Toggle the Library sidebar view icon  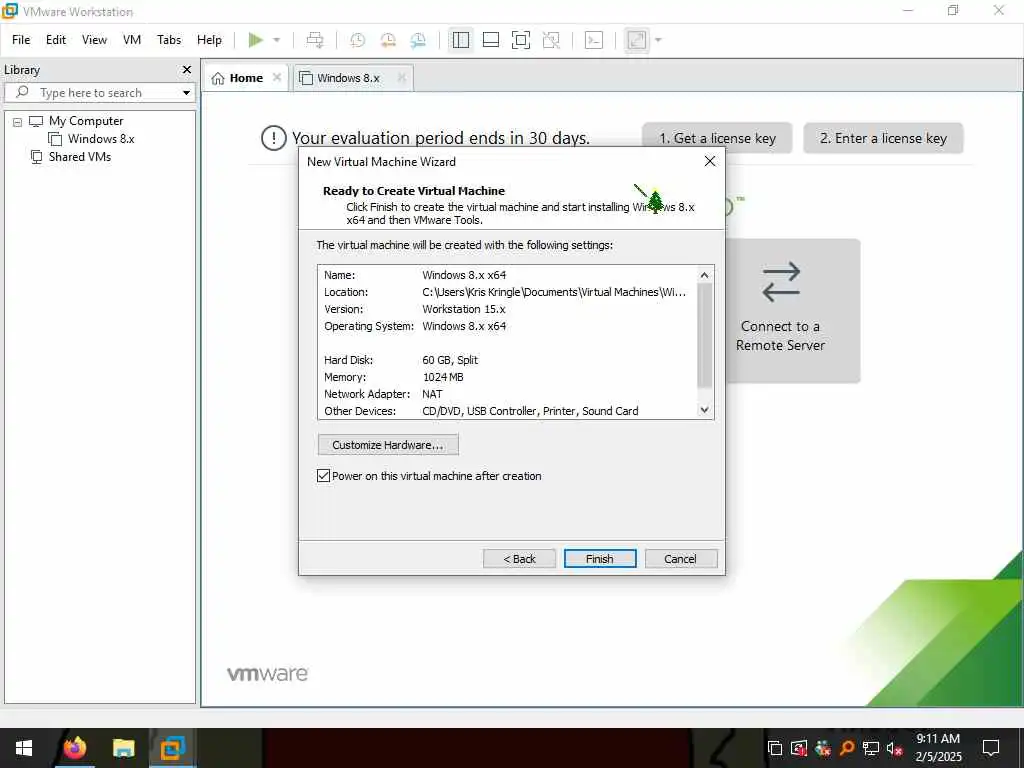(x=460, y=40)
